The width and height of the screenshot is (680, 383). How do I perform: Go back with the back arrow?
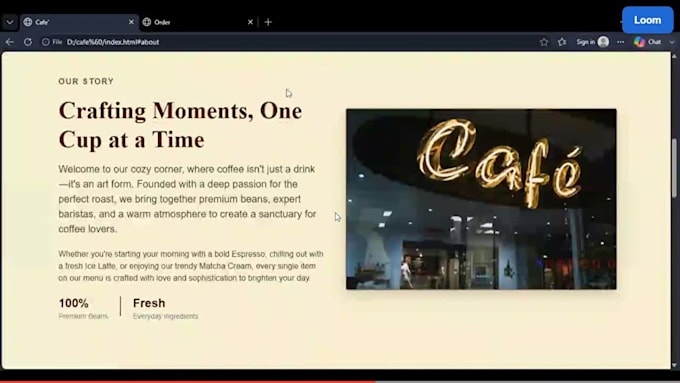point(10,42)
